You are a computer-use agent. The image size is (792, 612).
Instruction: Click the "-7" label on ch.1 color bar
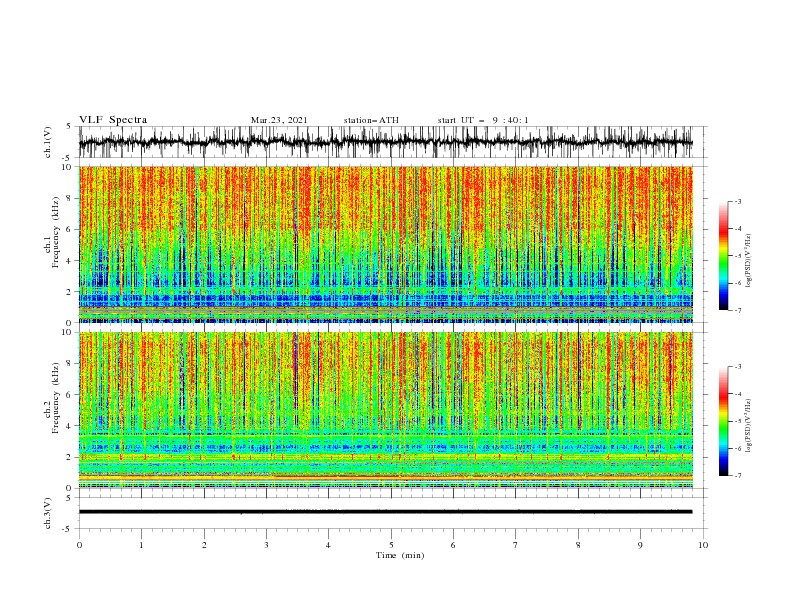737,310
